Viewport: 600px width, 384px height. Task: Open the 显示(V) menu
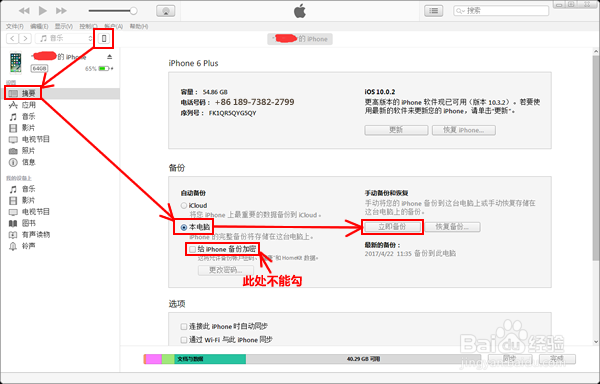(64, 26)
